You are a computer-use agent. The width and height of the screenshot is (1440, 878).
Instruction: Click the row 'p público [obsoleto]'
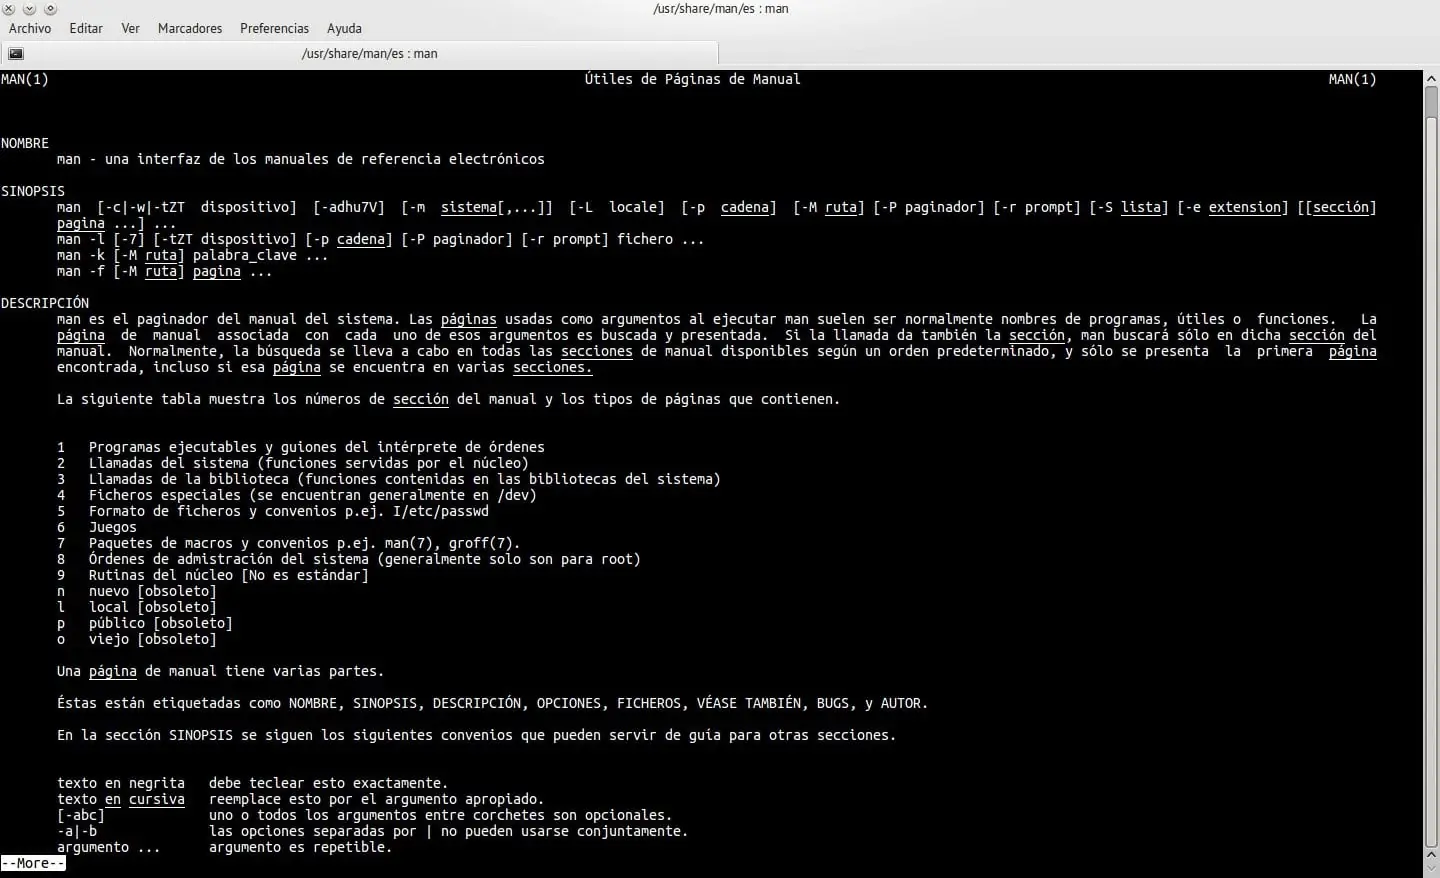pos(145,623)
